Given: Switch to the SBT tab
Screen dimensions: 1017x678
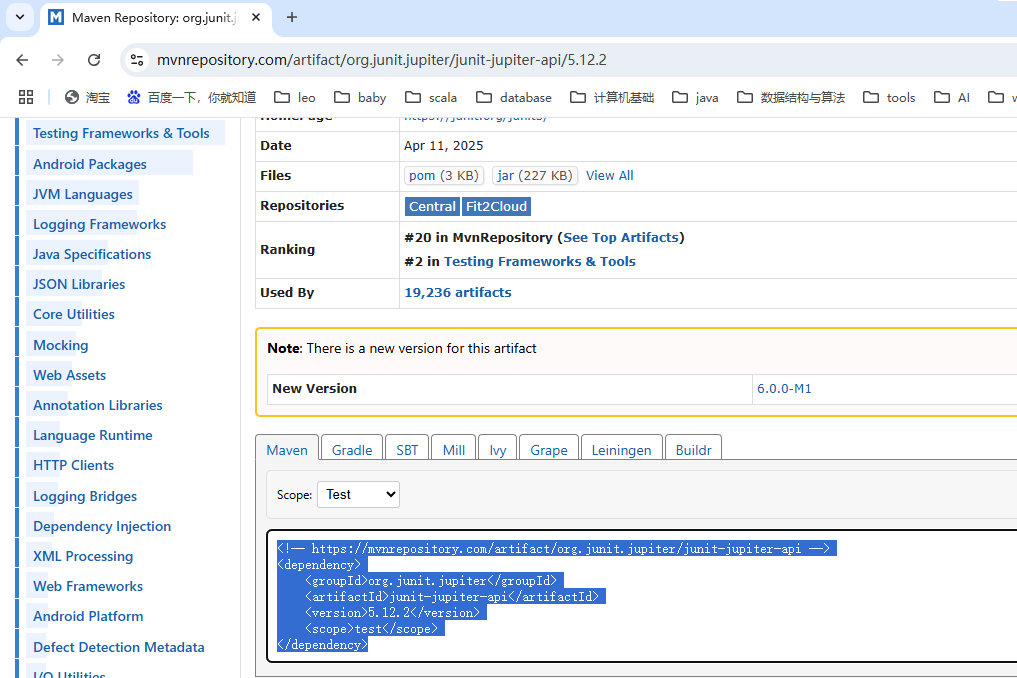Looking at the screenshot, I should [x=407, y=450].
